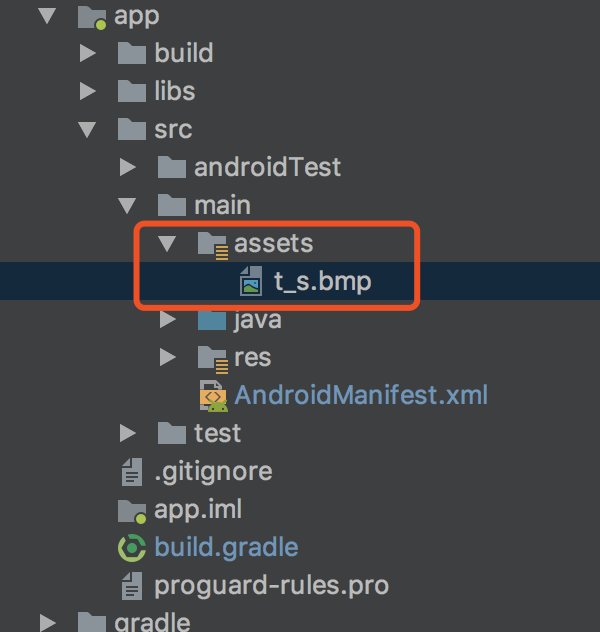Viewport: 600px width, 632px height.
Task: Collapse the assets folder arrow
Action: [167, 243]
